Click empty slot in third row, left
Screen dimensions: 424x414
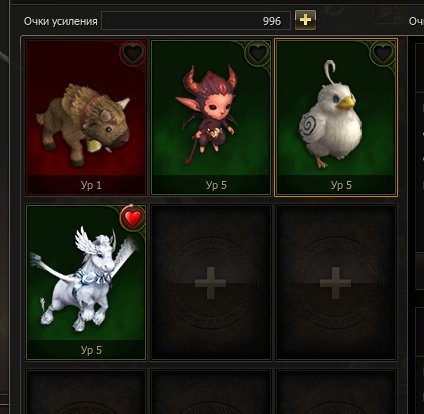(x=86, y=392)
